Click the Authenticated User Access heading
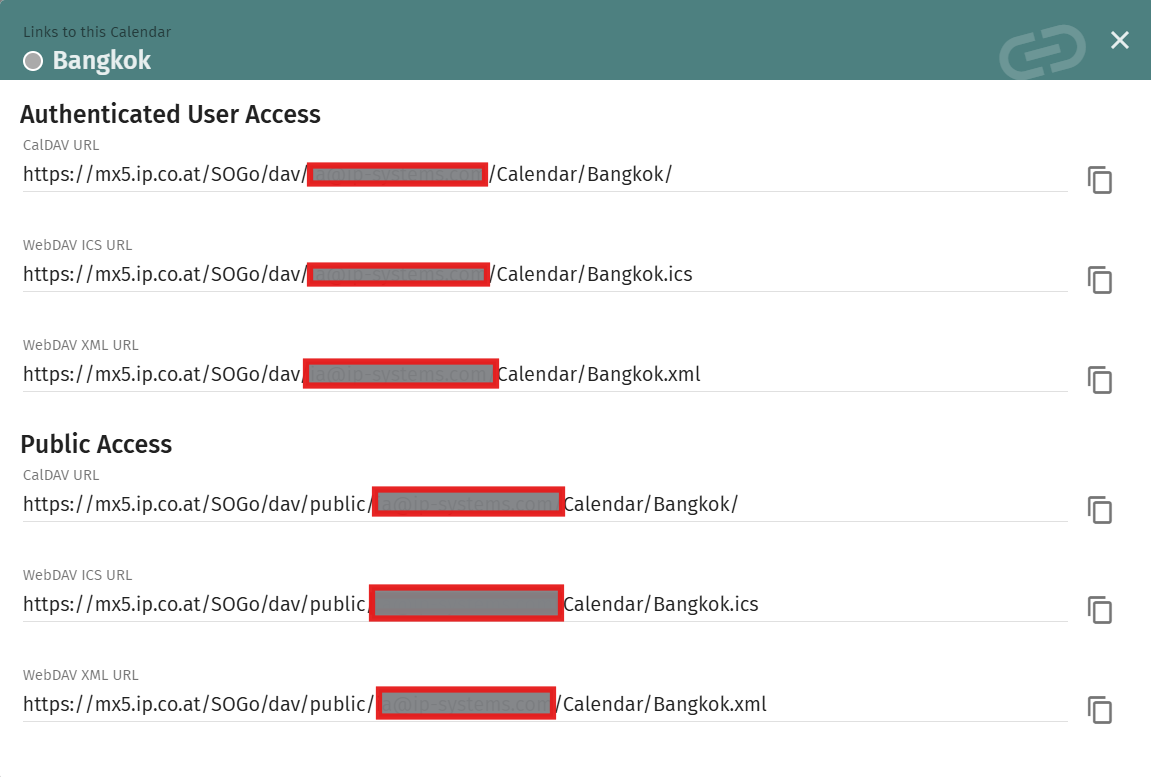The image size is (1151, 777). click(170, 115)
